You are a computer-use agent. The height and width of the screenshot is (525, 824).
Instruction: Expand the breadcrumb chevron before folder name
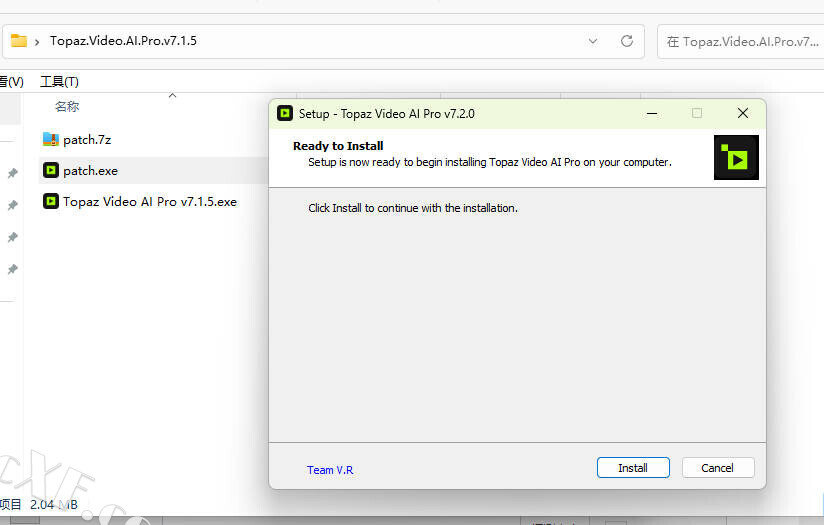point(37,42)
